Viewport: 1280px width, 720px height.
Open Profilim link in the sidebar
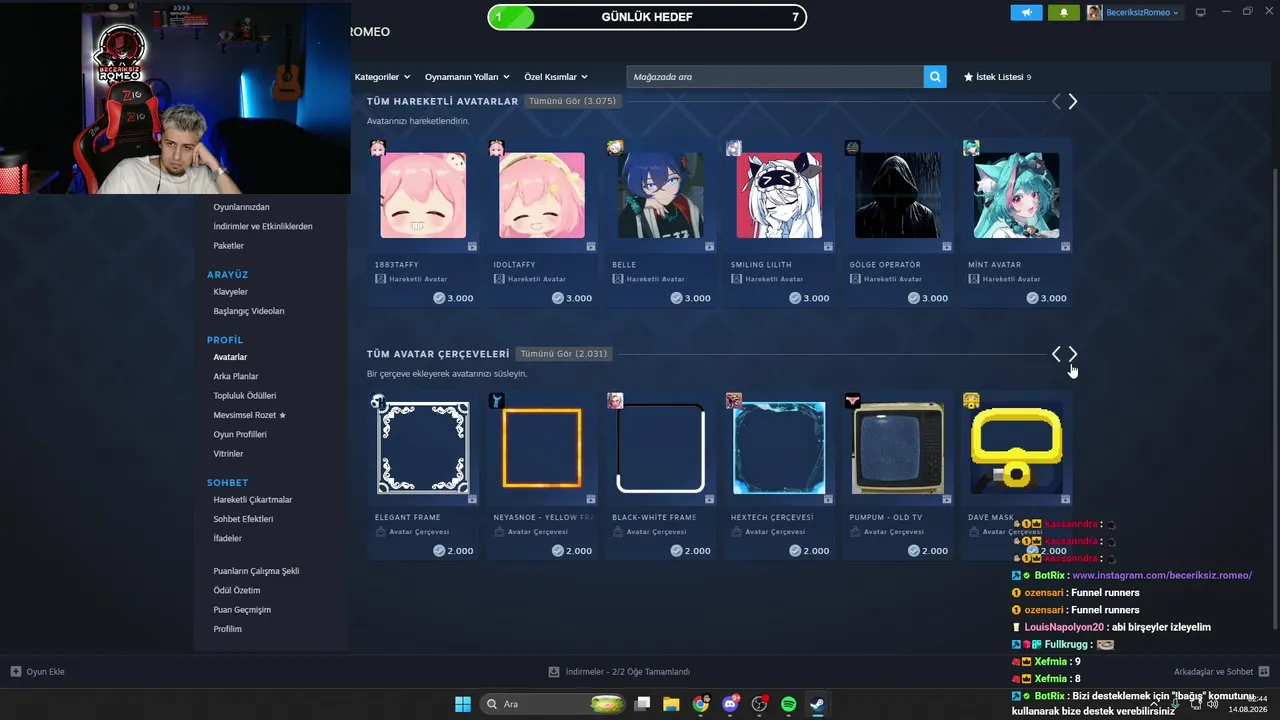(228, 629)
